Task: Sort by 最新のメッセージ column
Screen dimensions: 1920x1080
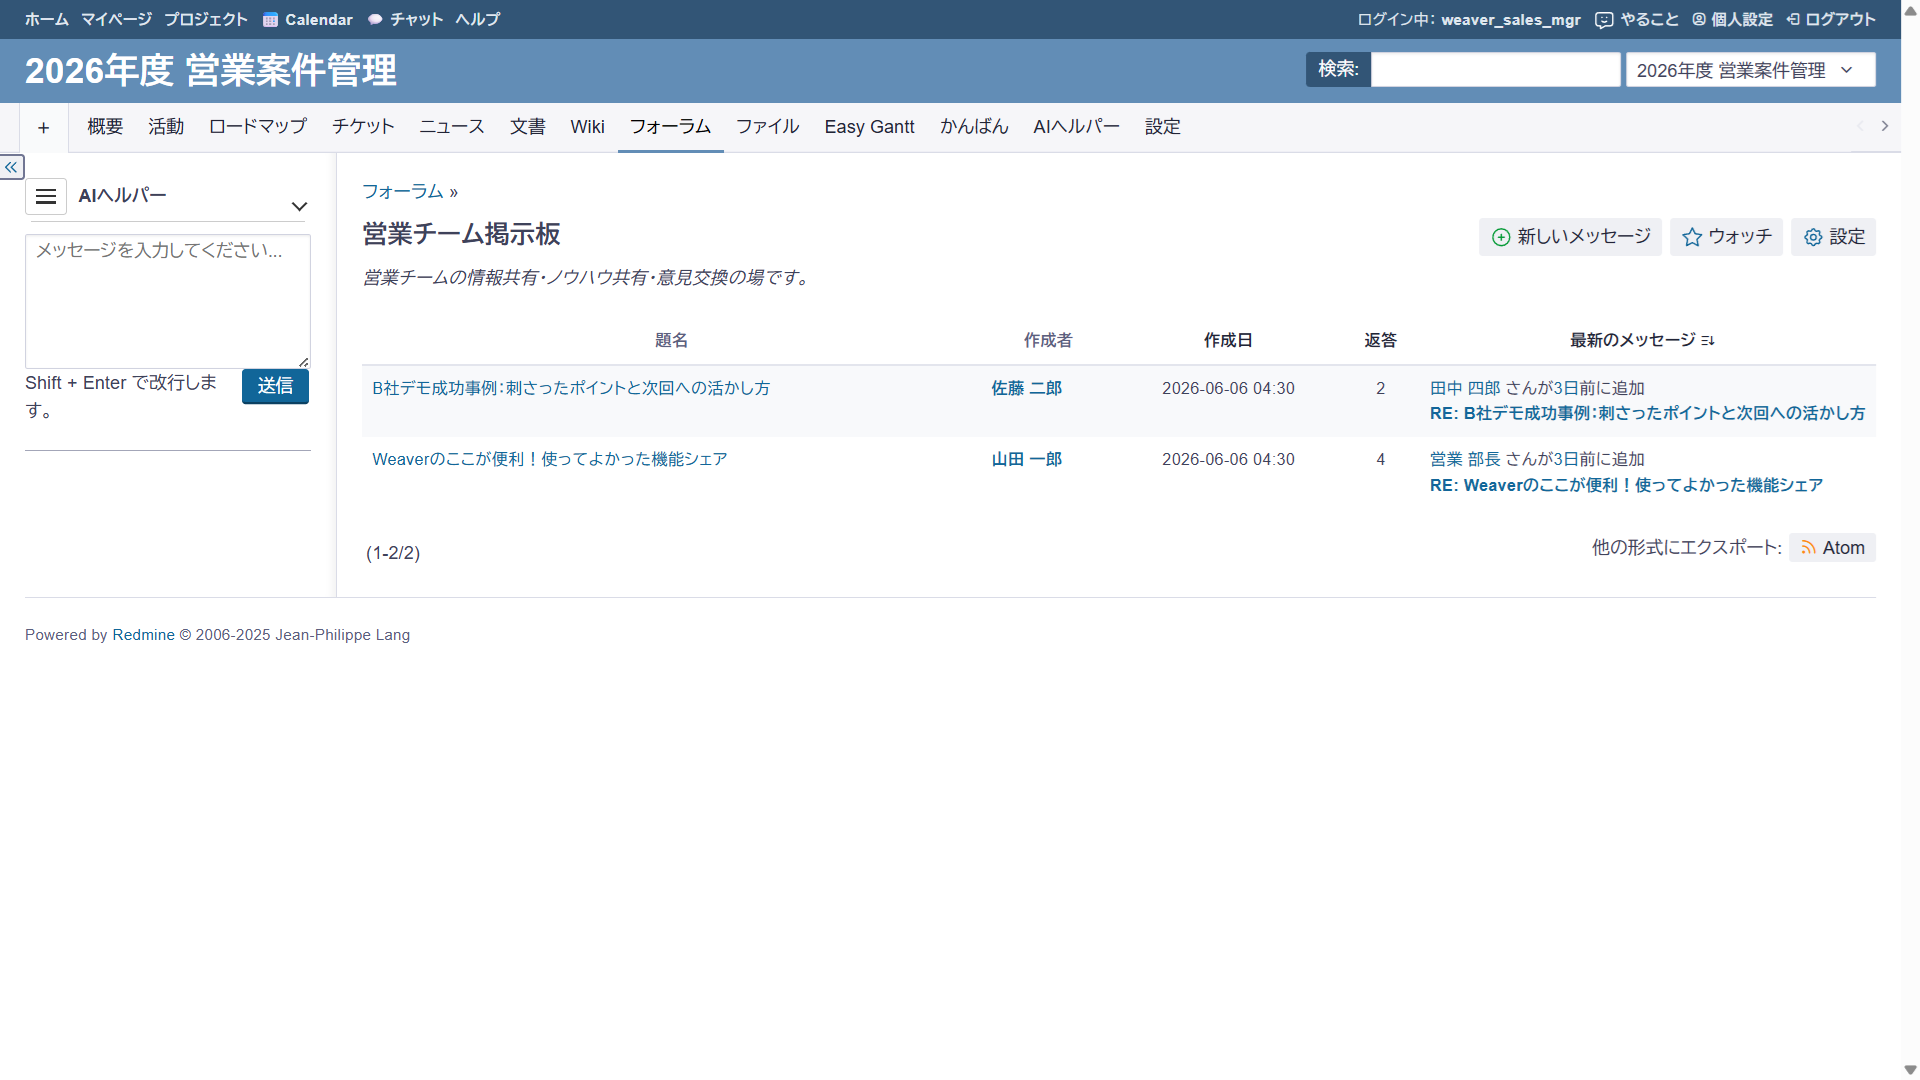Action: point(1642,340)
